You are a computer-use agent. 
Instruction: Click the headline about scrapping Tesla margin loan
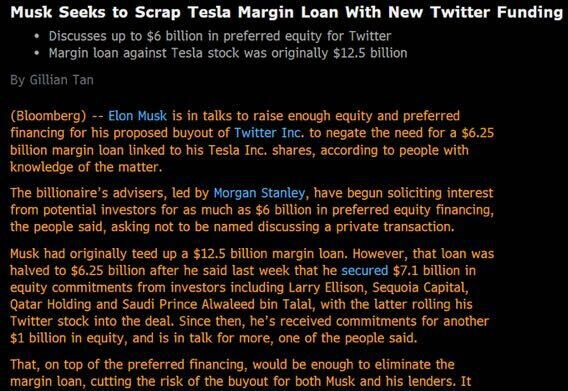287,12
